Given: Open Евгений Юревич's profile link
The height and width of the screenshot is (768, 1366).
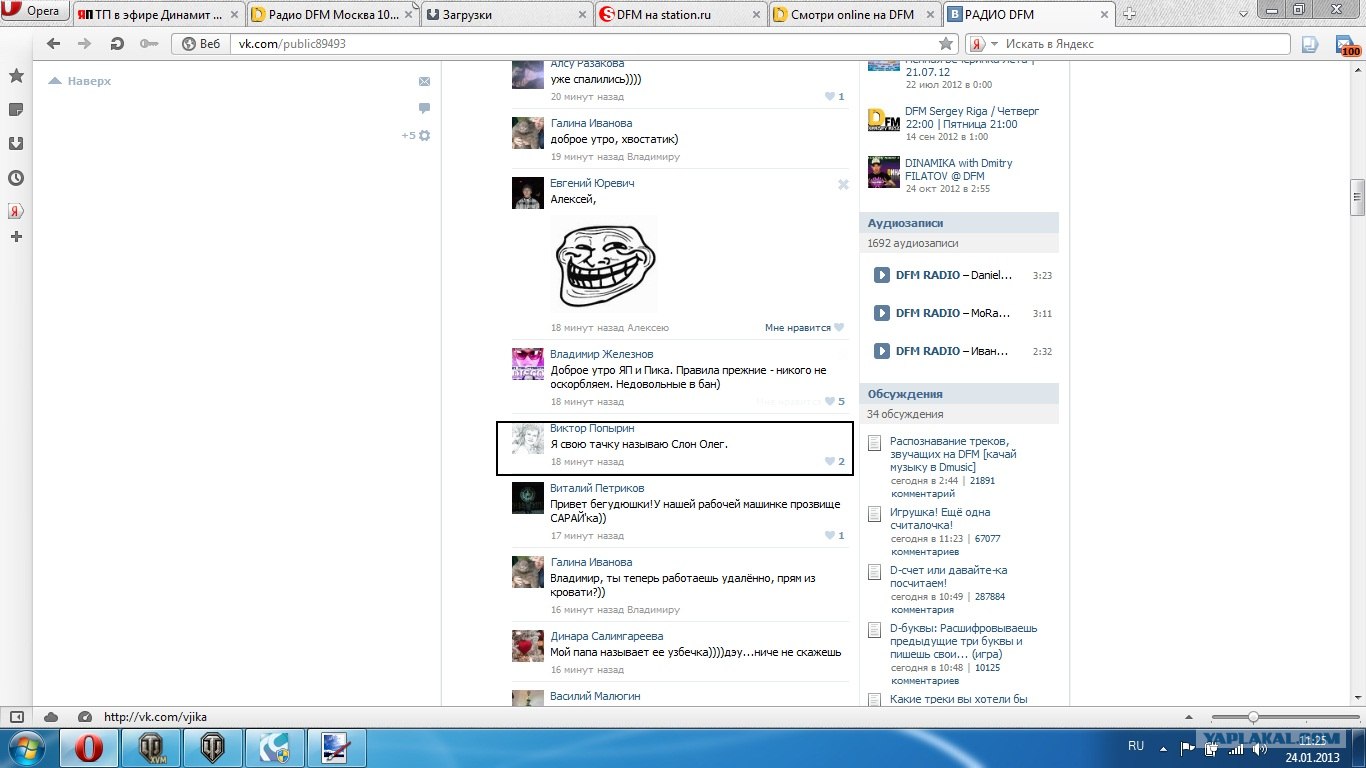Looking at the screenshot, I should point(592,183).
